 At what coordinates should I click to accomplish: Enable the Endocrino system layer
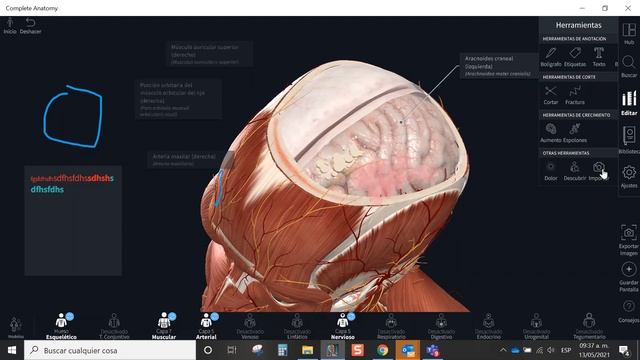tap(489, 325)
